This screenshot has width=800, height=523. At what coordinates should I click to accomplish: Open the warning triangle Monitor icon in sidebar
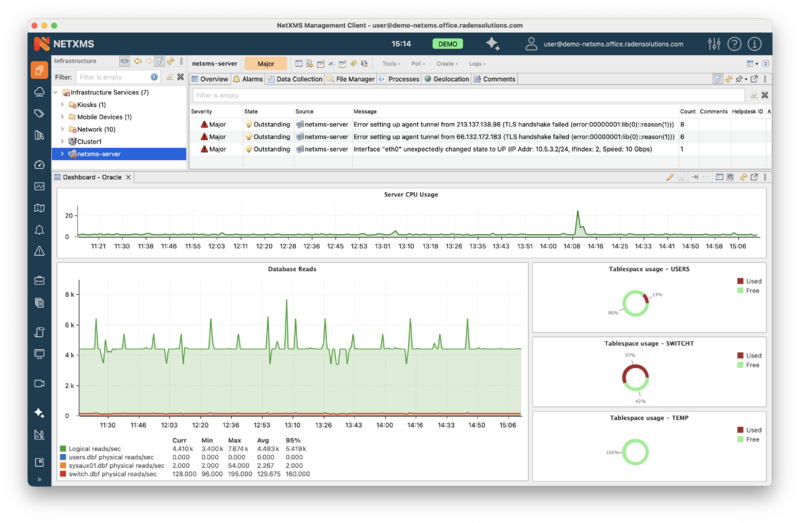coord(39,251)
